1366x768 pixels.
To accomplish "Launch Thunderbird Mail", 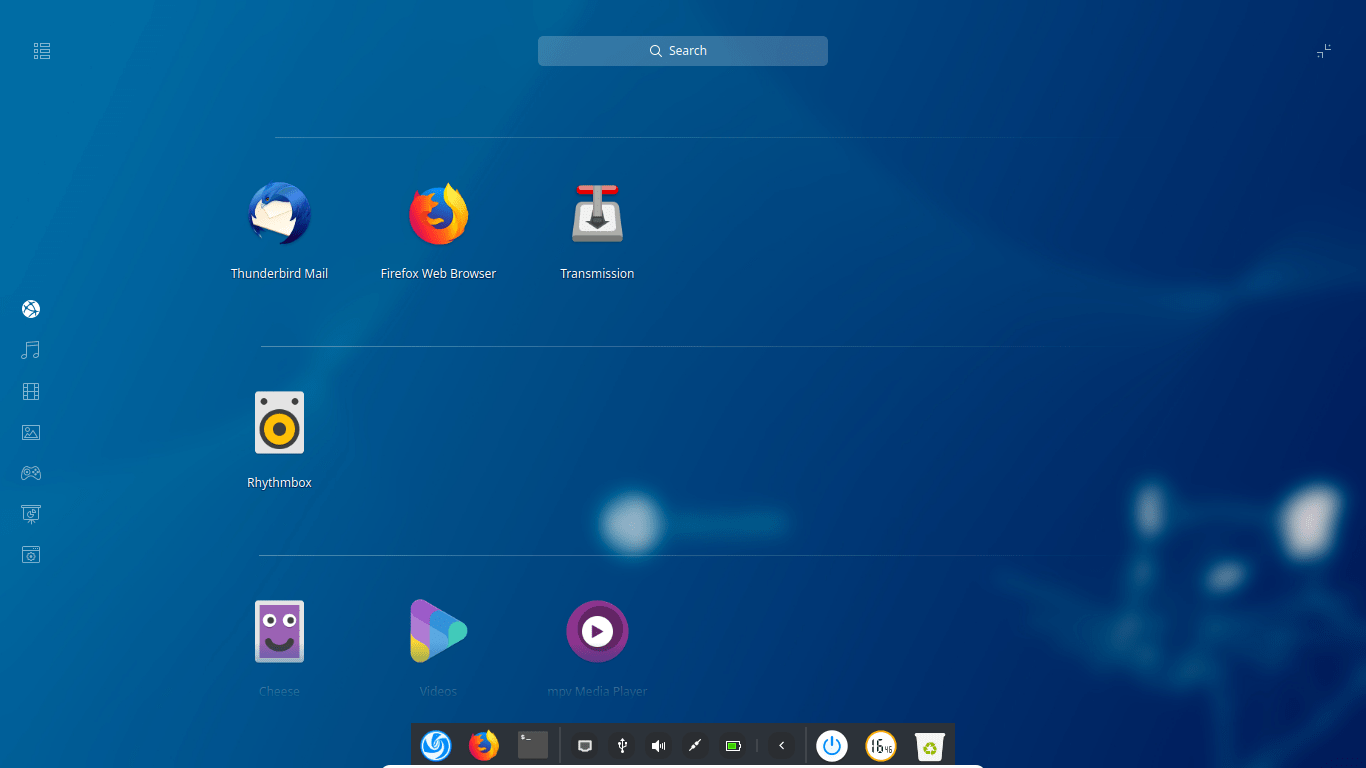I will pyautogui.click(x=279, y=213).
